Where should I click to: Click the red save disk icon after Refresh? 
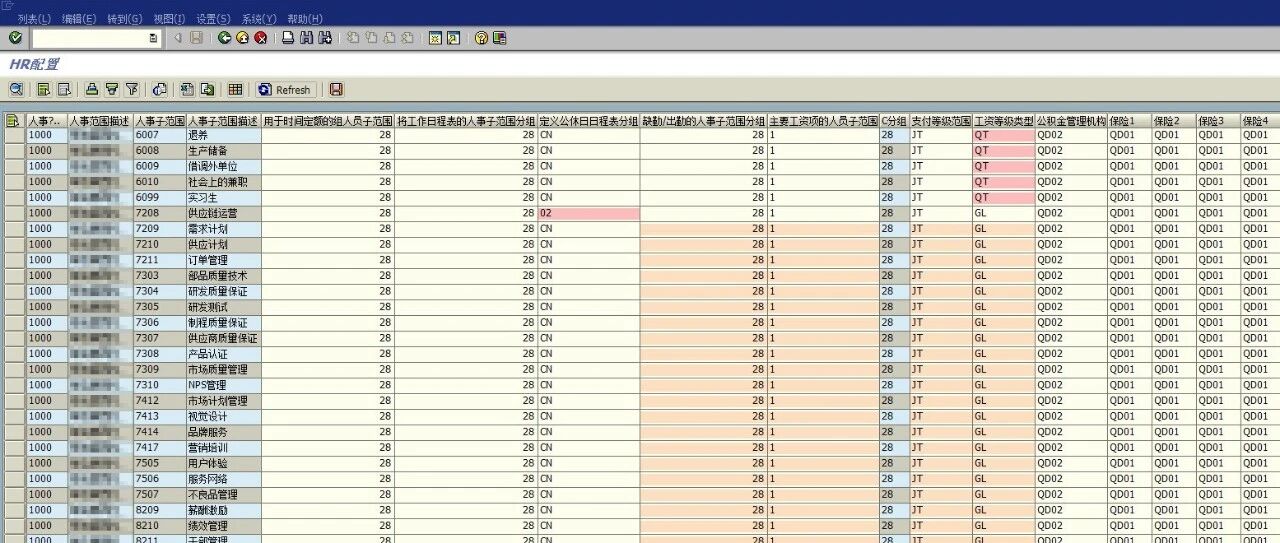point(336,89)
